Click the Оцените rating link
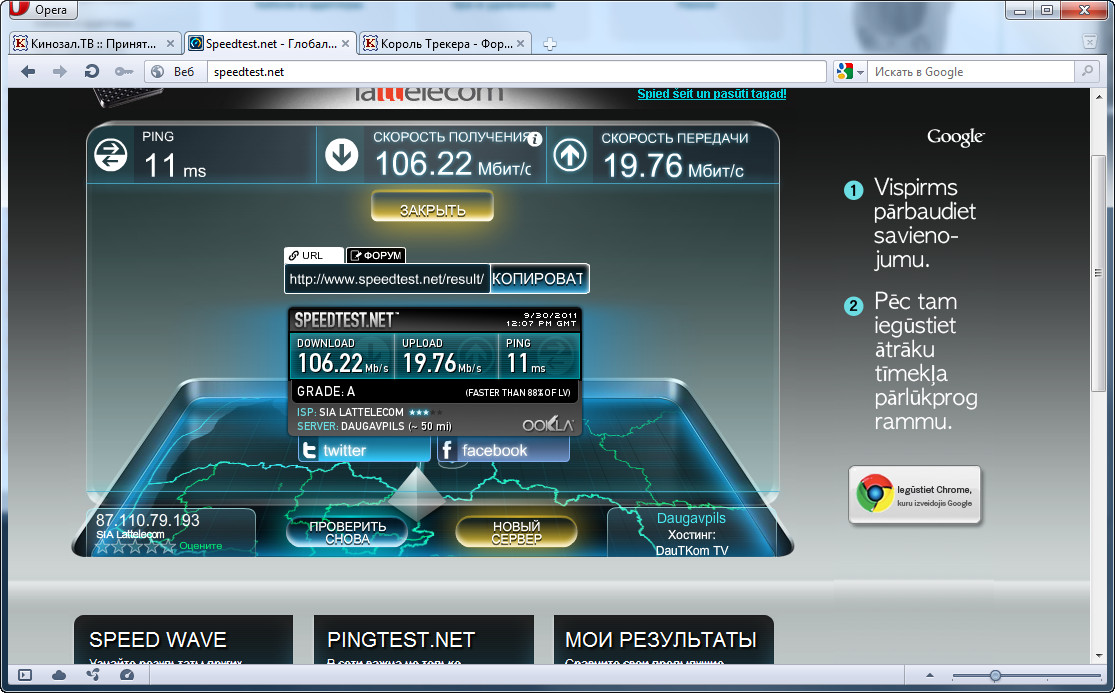 [201, 546]
